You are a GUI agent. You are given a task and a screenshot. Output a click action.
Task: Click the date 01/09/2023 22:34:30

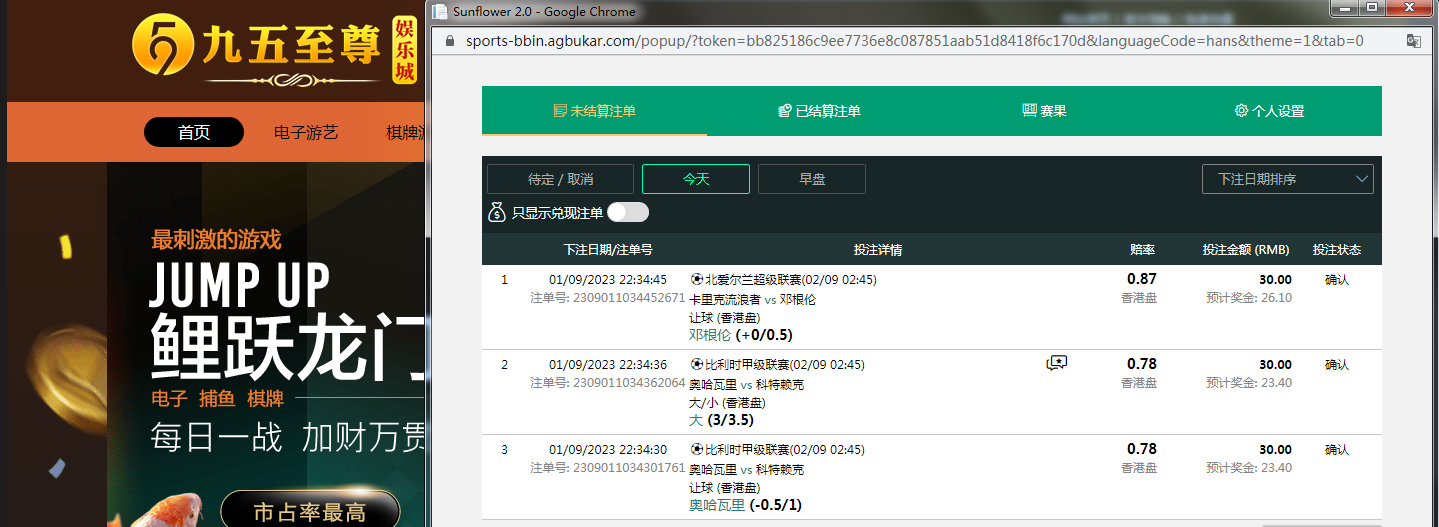coord(608,449)
